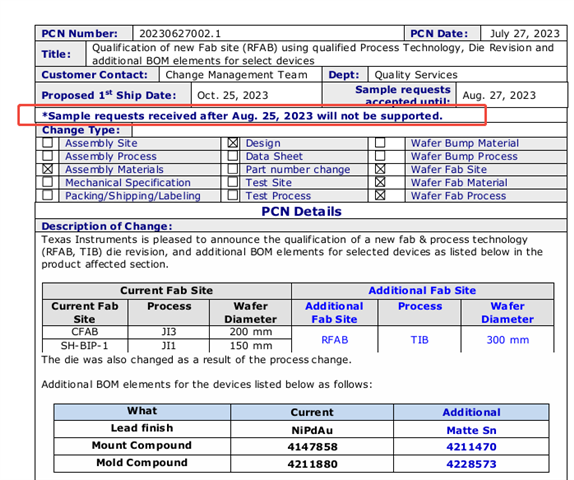Uncheck the Design checkbox
The height and width of the screenshot is (480, 574).
pos(233,142)
